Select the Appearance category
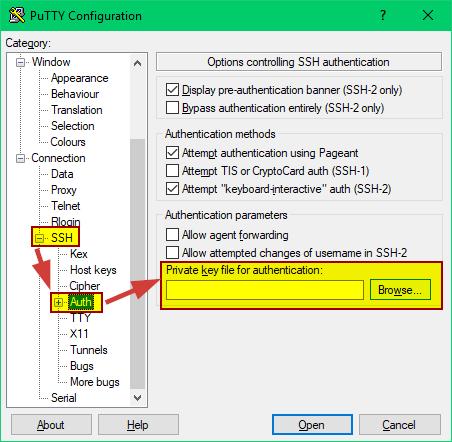452x442 pixels. click(80, 78)
